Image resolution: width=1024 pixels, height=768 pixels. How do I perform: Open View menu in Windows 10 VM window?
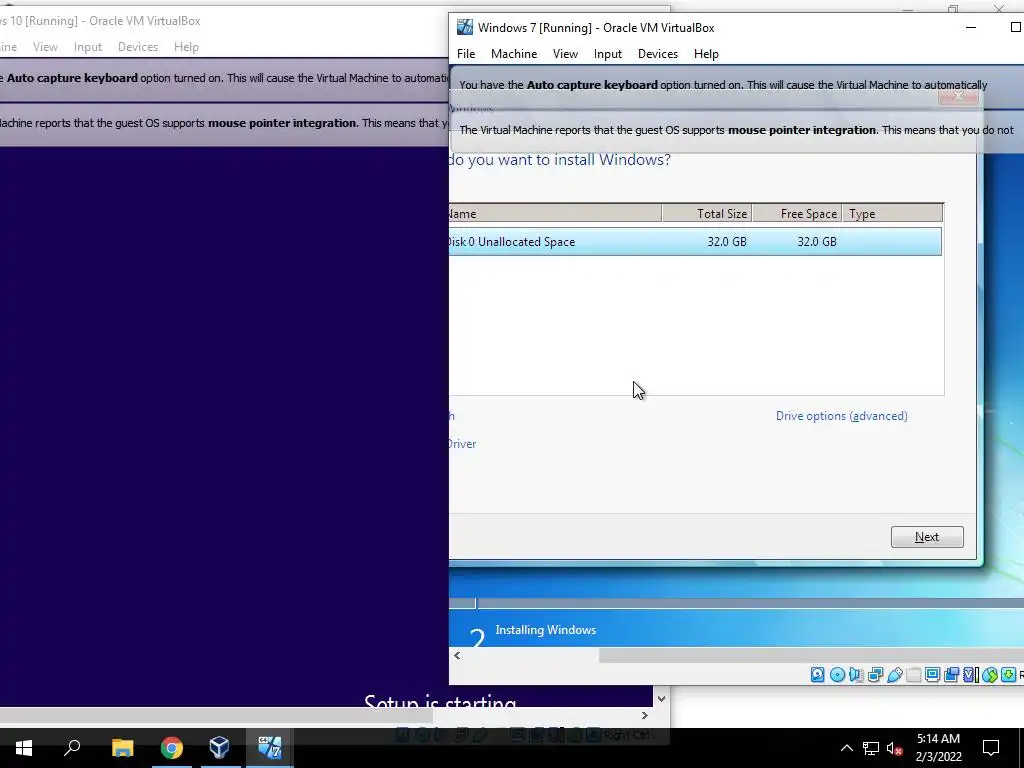tap(45, 47)
